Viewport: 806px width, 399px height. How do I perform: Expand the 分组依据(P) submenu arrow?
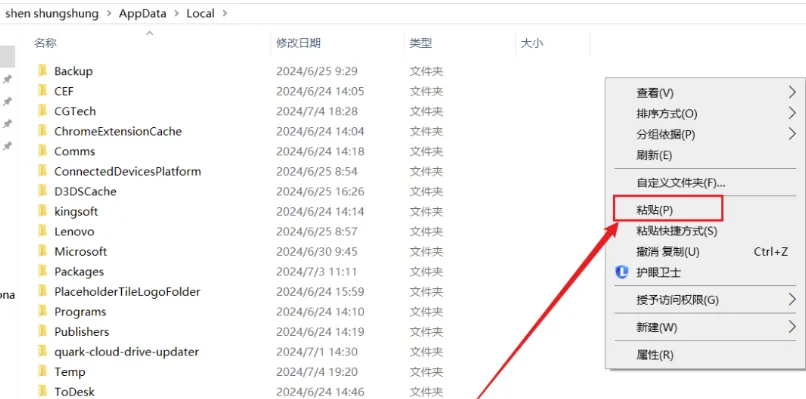(792, 134)
